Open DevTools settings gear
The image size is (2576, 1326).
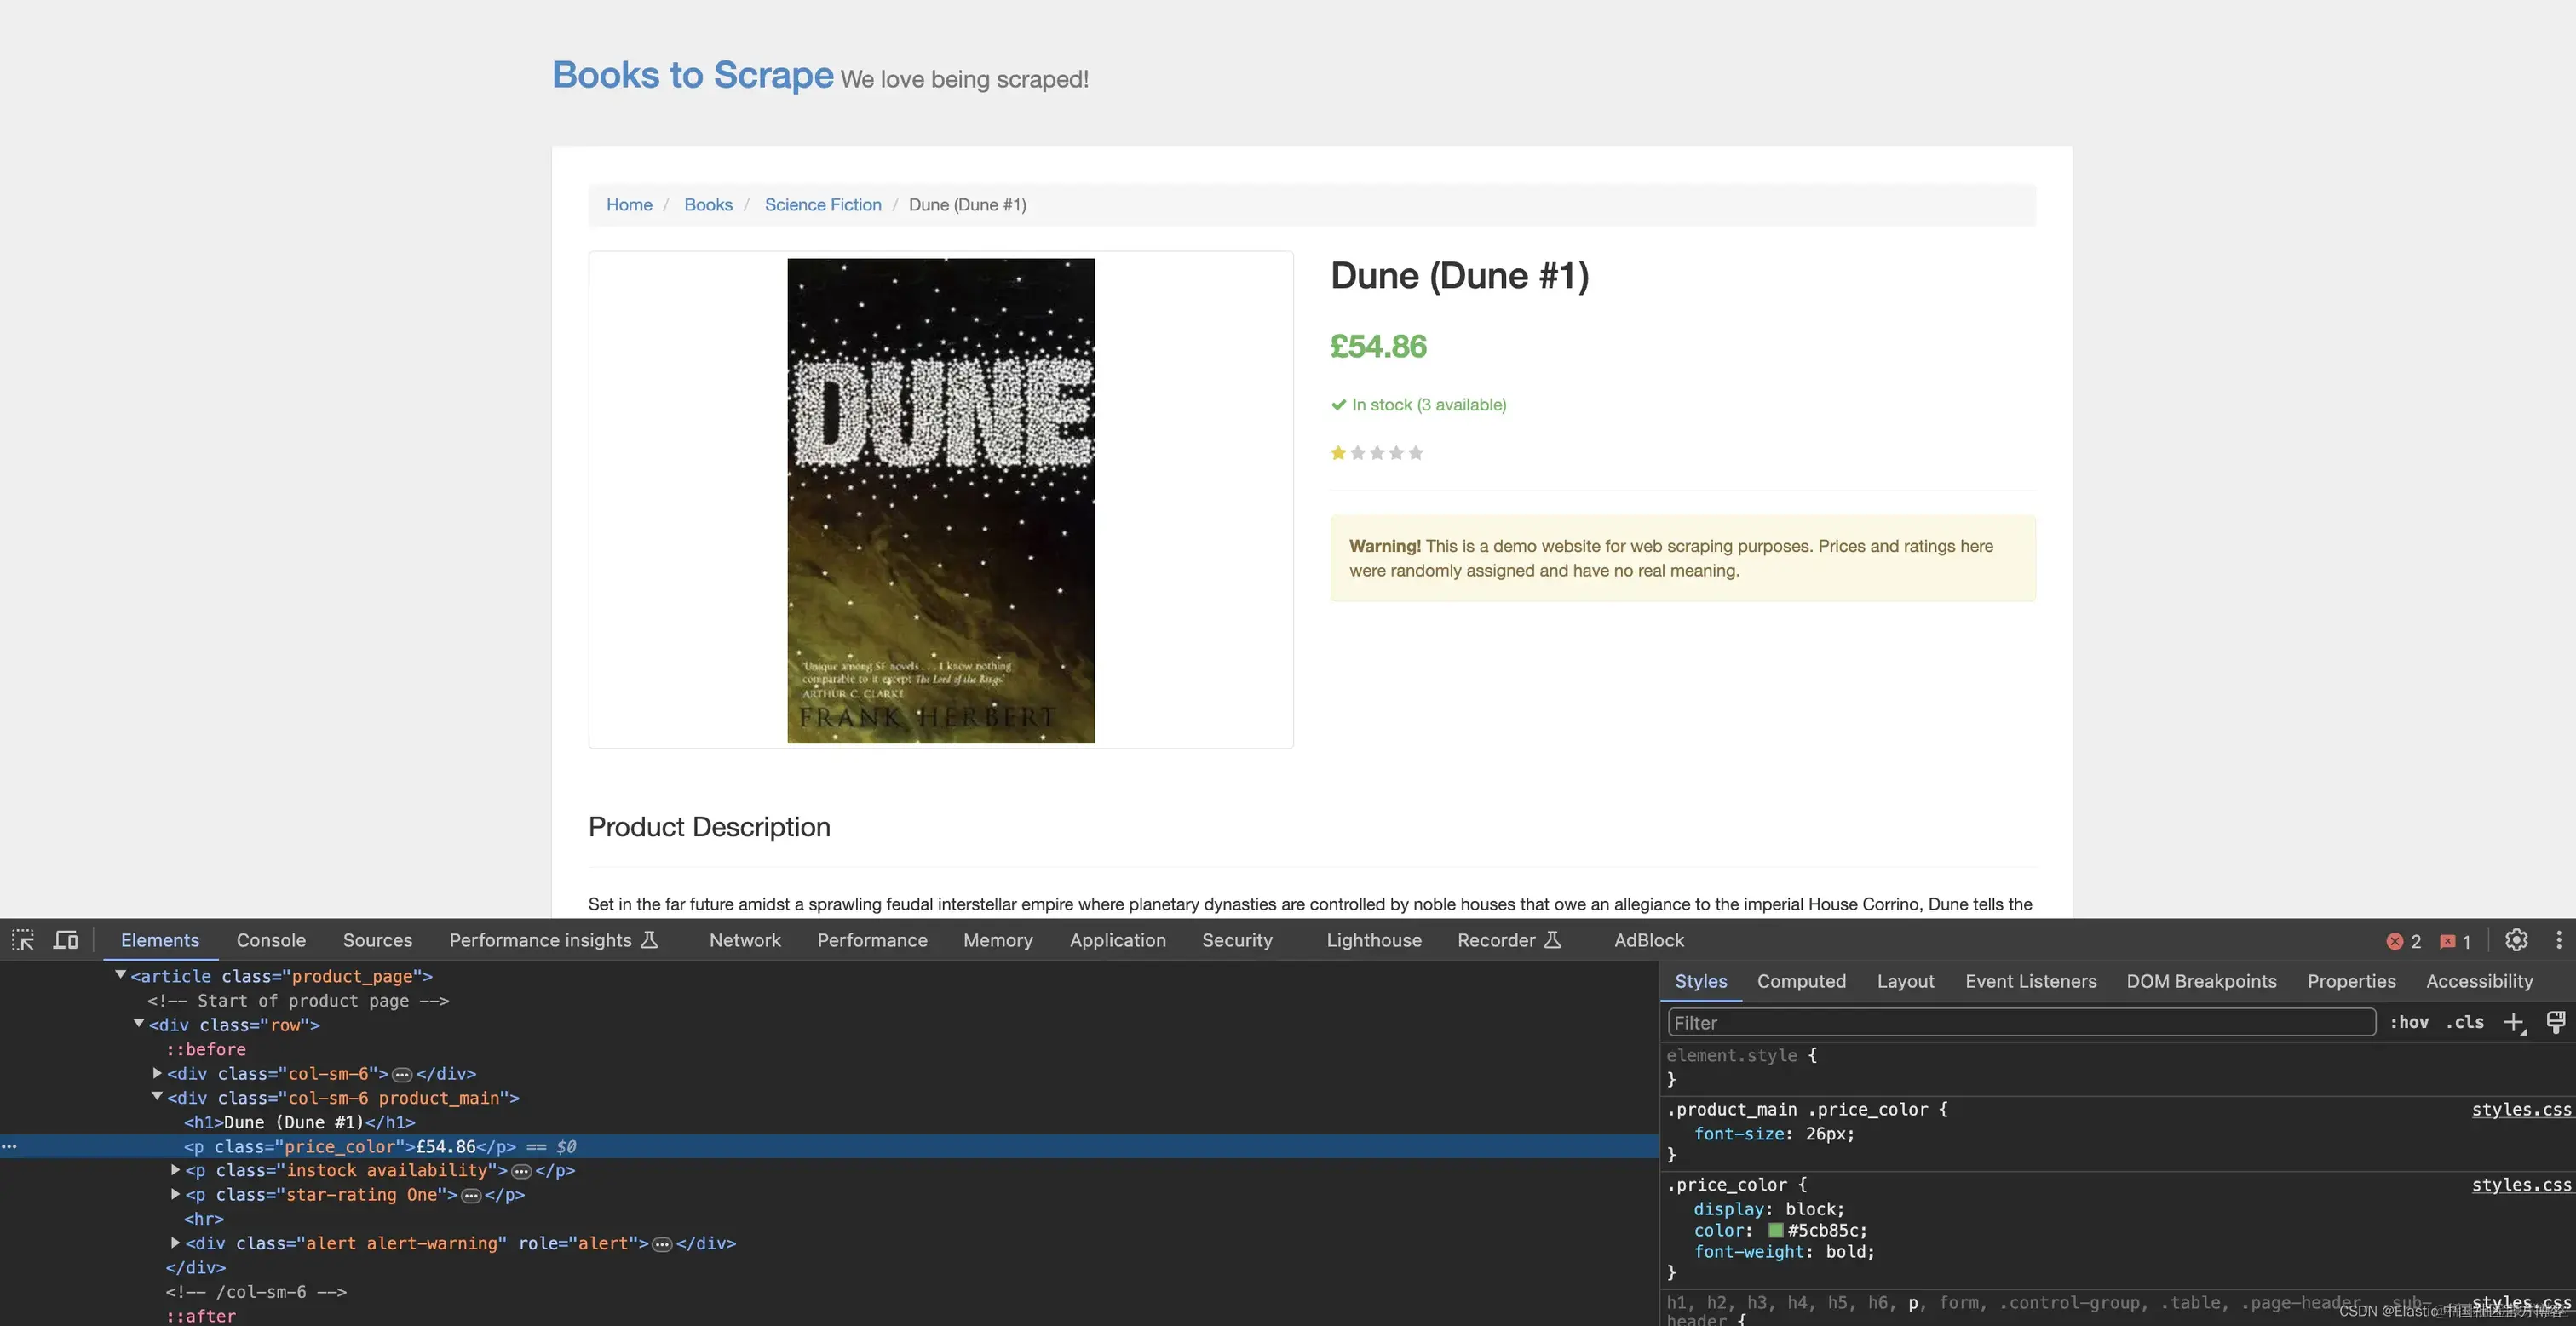click(x=2516, y=940)
